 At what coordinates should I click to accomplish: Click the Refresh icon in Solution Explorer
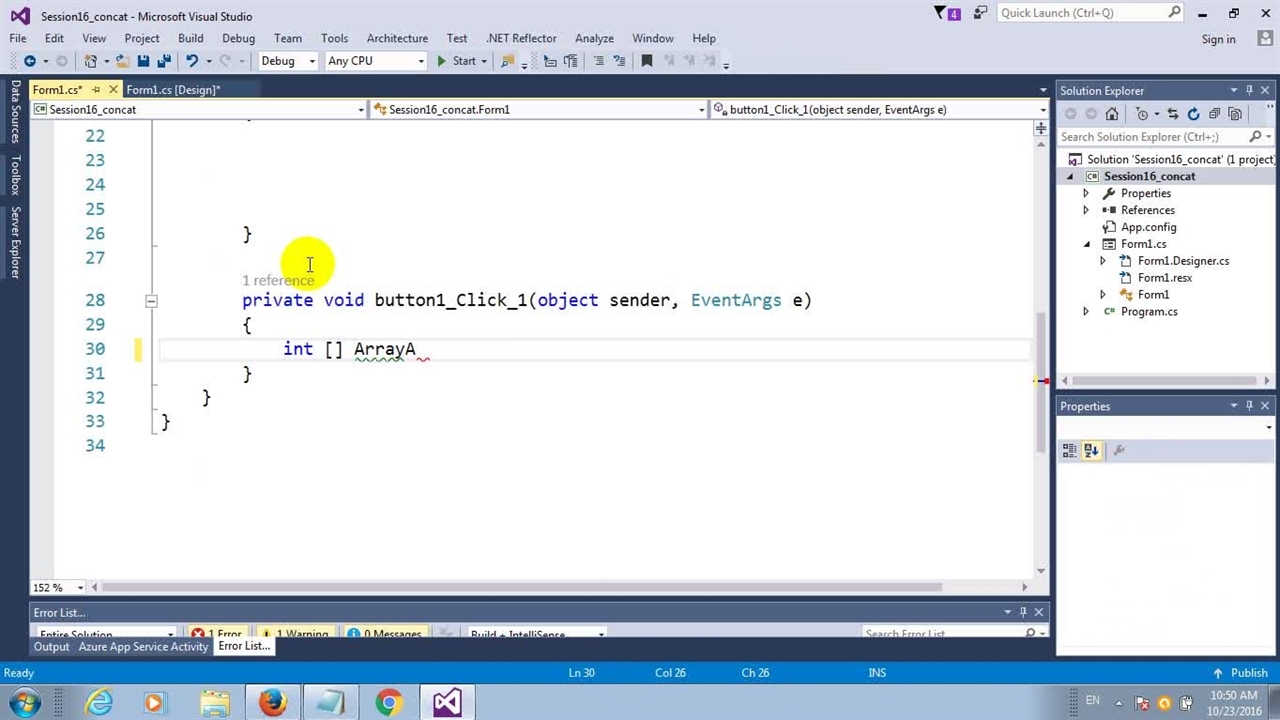pos(1193,114)
